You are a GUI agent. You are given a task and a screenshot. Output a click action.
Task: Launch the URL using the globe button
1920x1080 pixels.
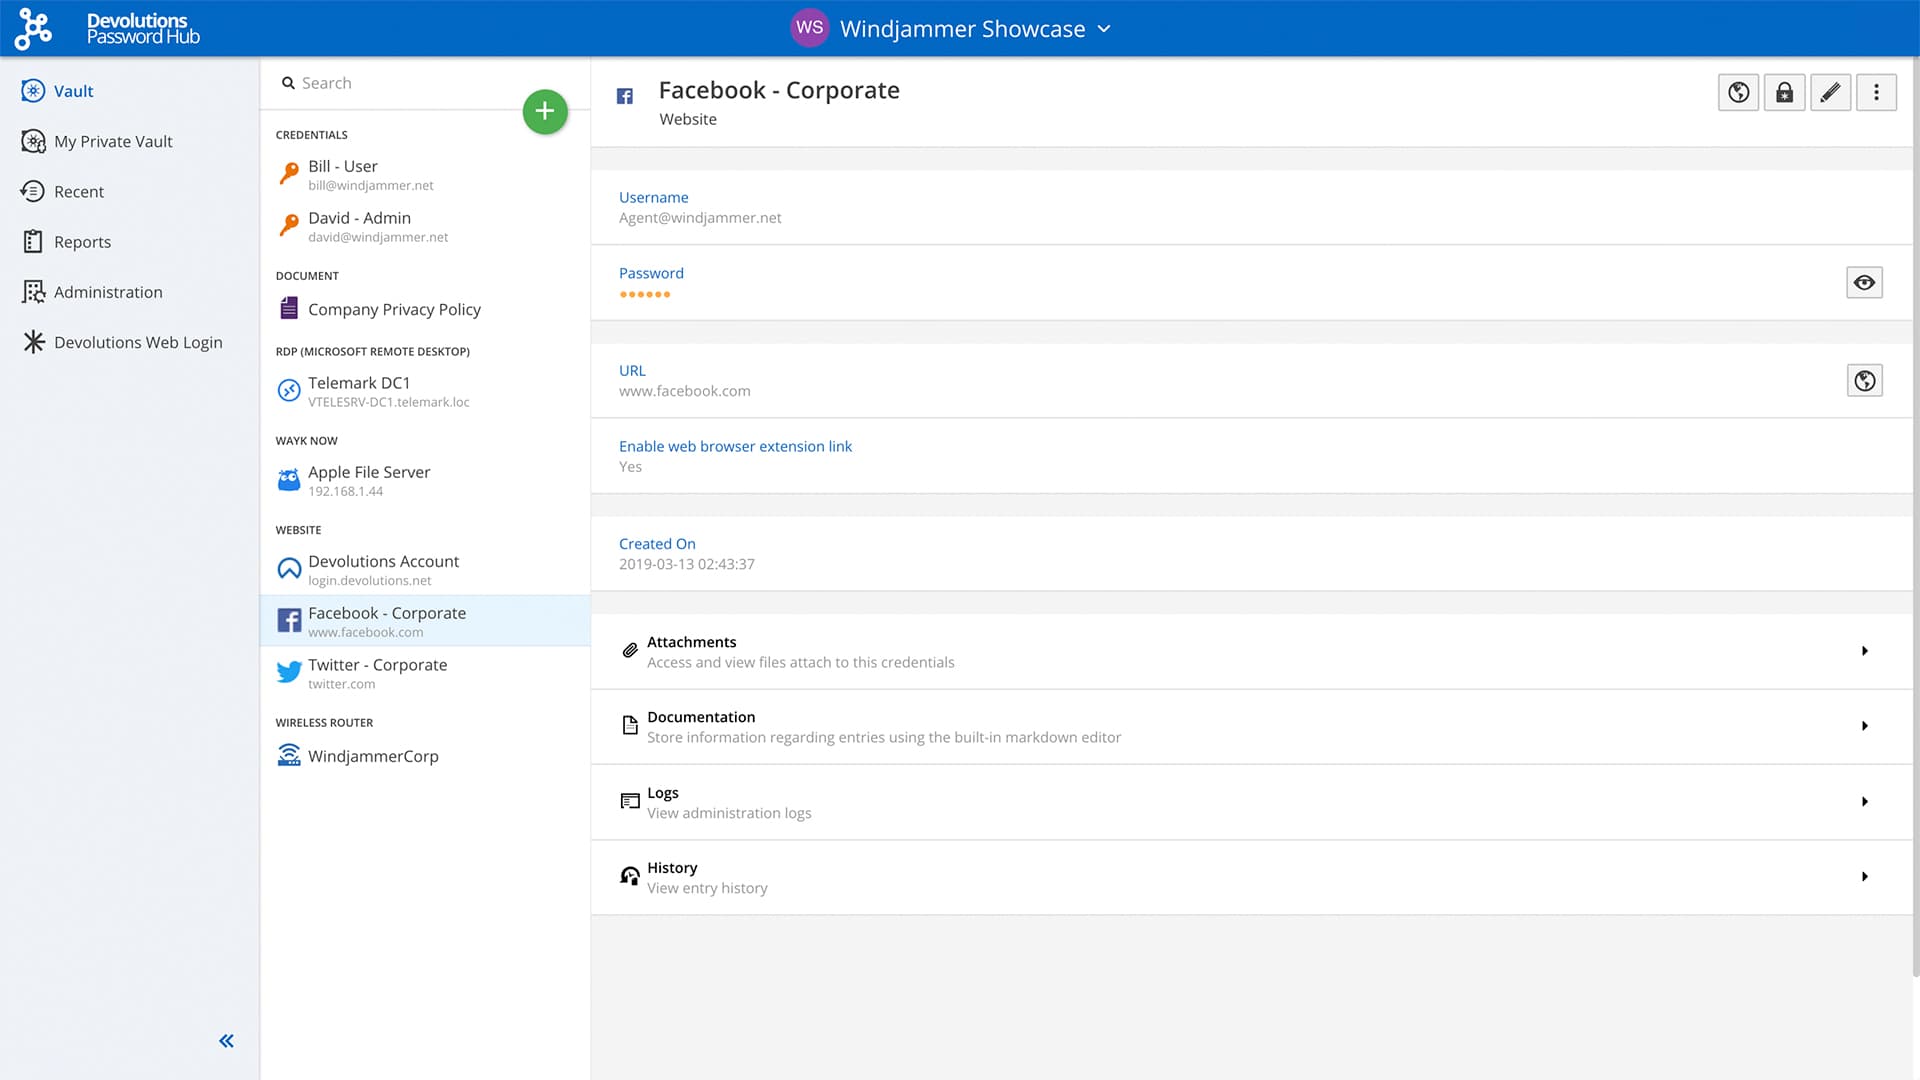pyautogui.click(x=1864, y=380)
